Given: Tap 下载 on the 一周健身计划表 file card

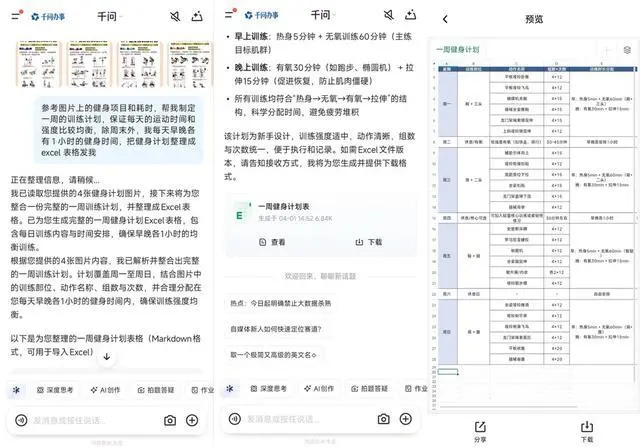Looking at the screenshot, I should click(369, 242).
